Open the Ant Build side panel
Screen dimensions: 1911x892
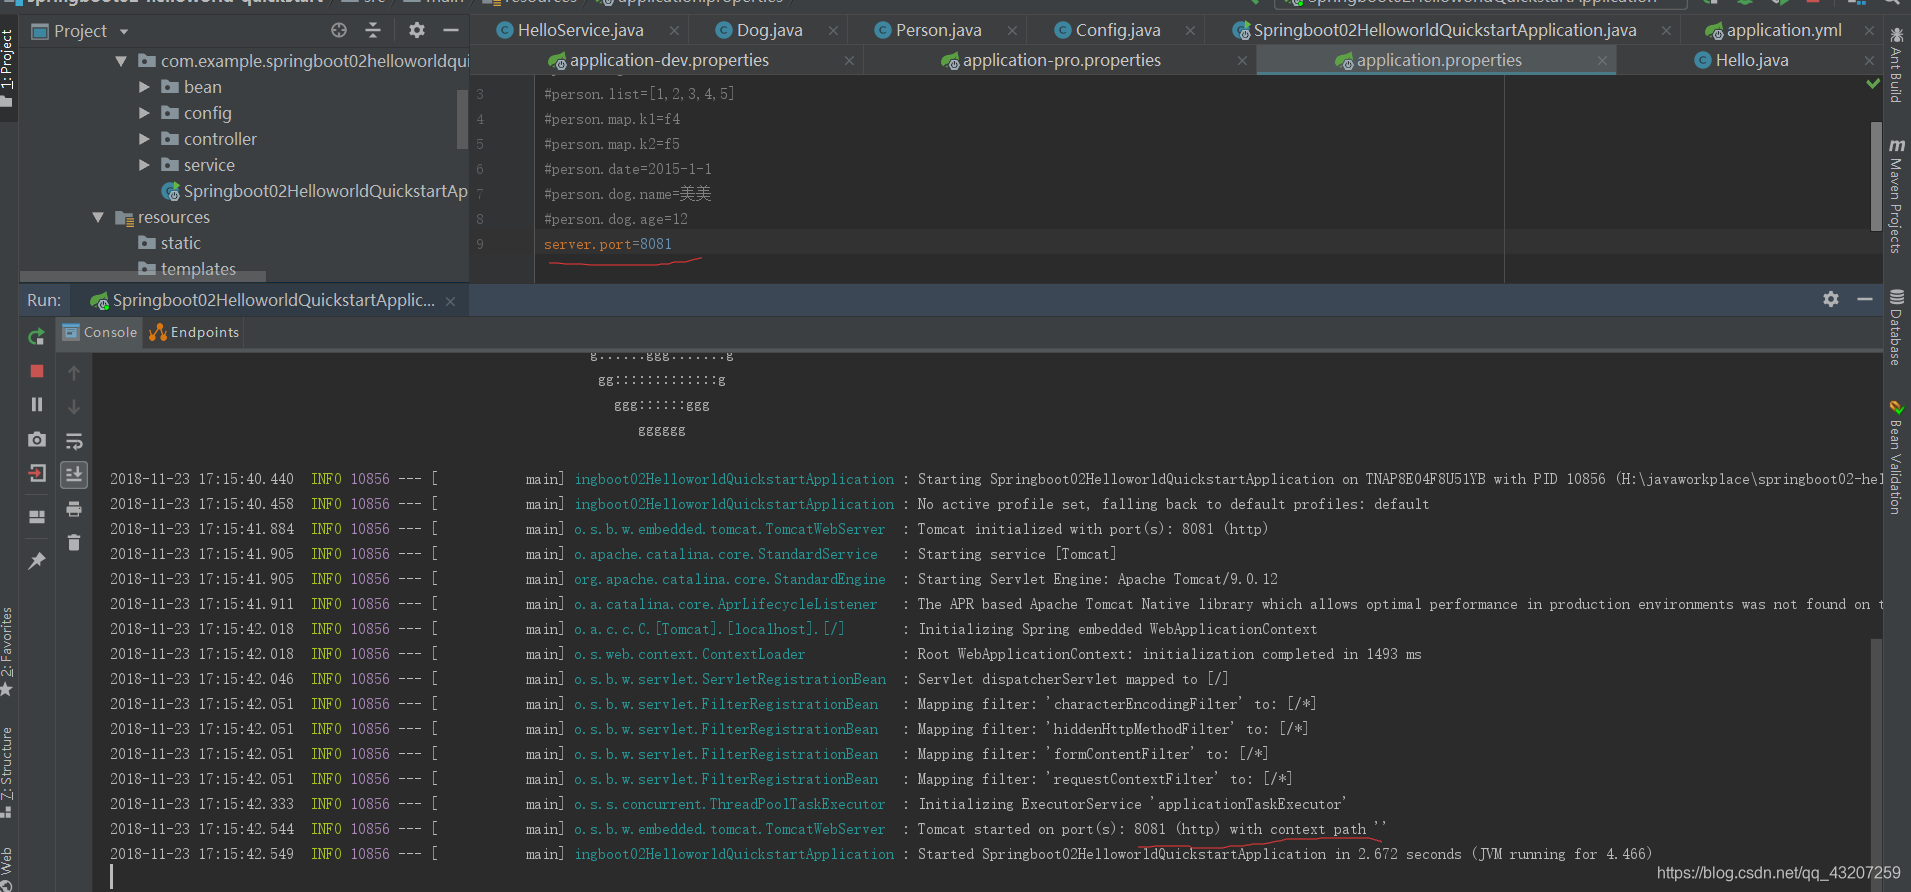(1896, 66)
